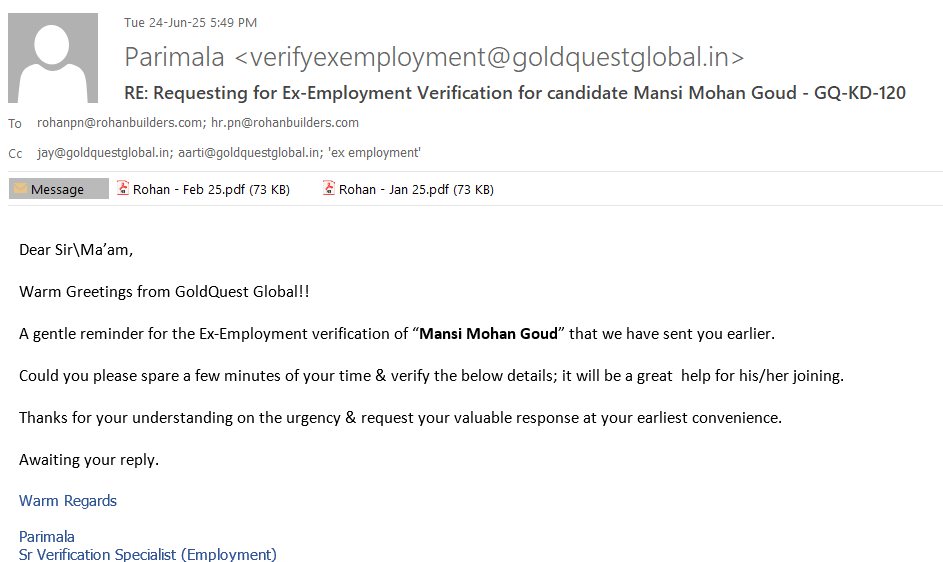
Task: Click the email subject line
Action: click(514, 93)
